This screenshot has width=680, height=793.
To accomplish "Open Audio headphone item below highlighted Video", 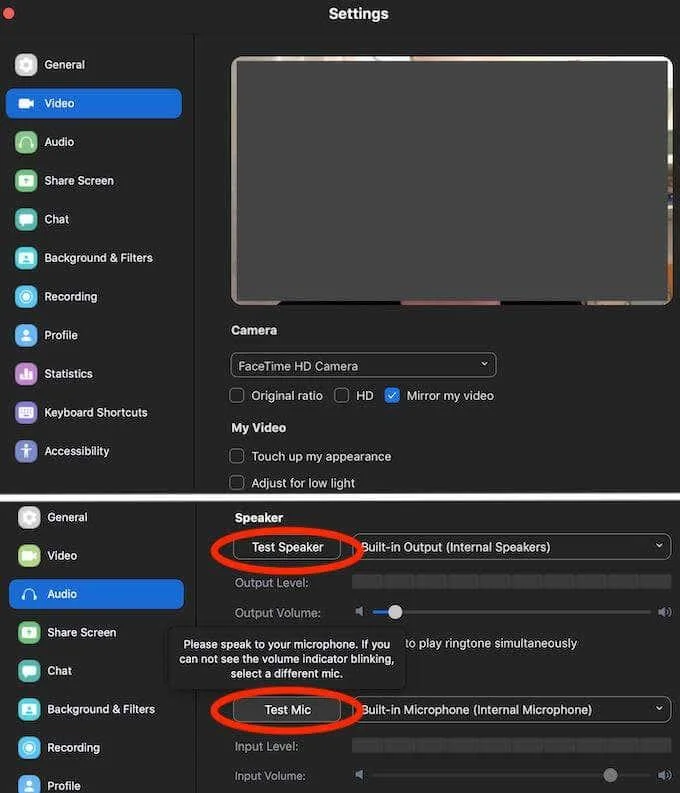I will (x=46, y=142).
